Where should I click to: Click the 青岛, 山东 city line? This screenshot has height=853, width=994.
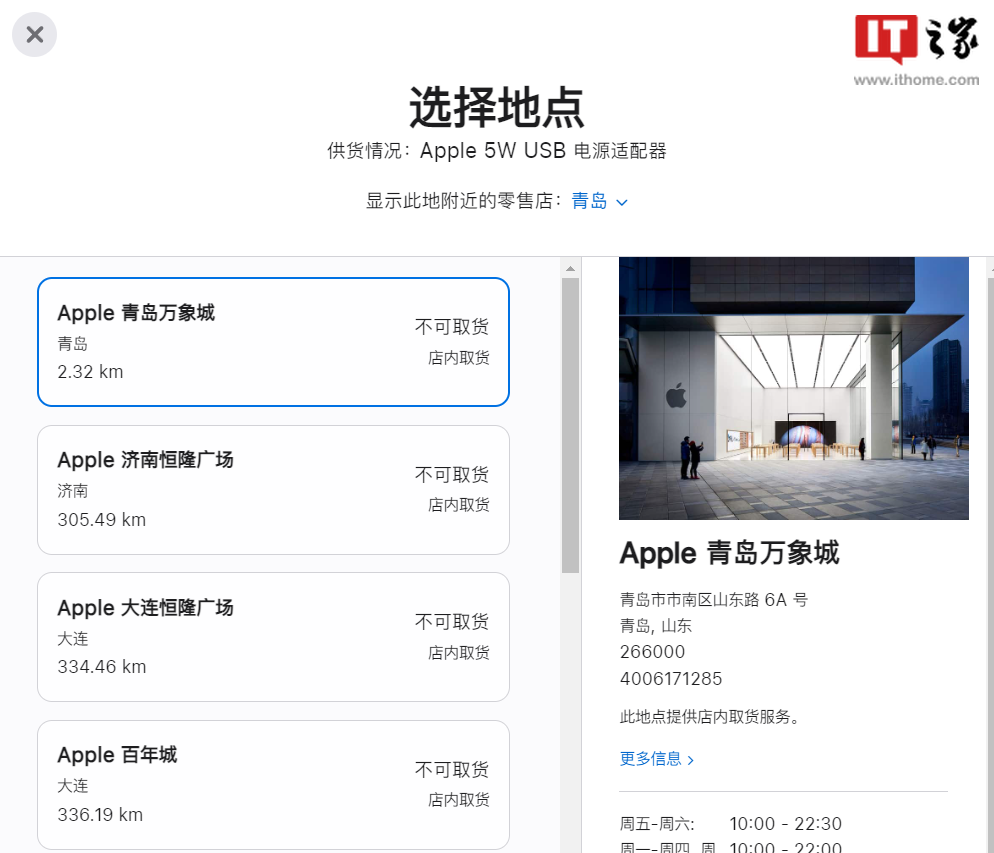pyautogui.click(x=655, y=626)
